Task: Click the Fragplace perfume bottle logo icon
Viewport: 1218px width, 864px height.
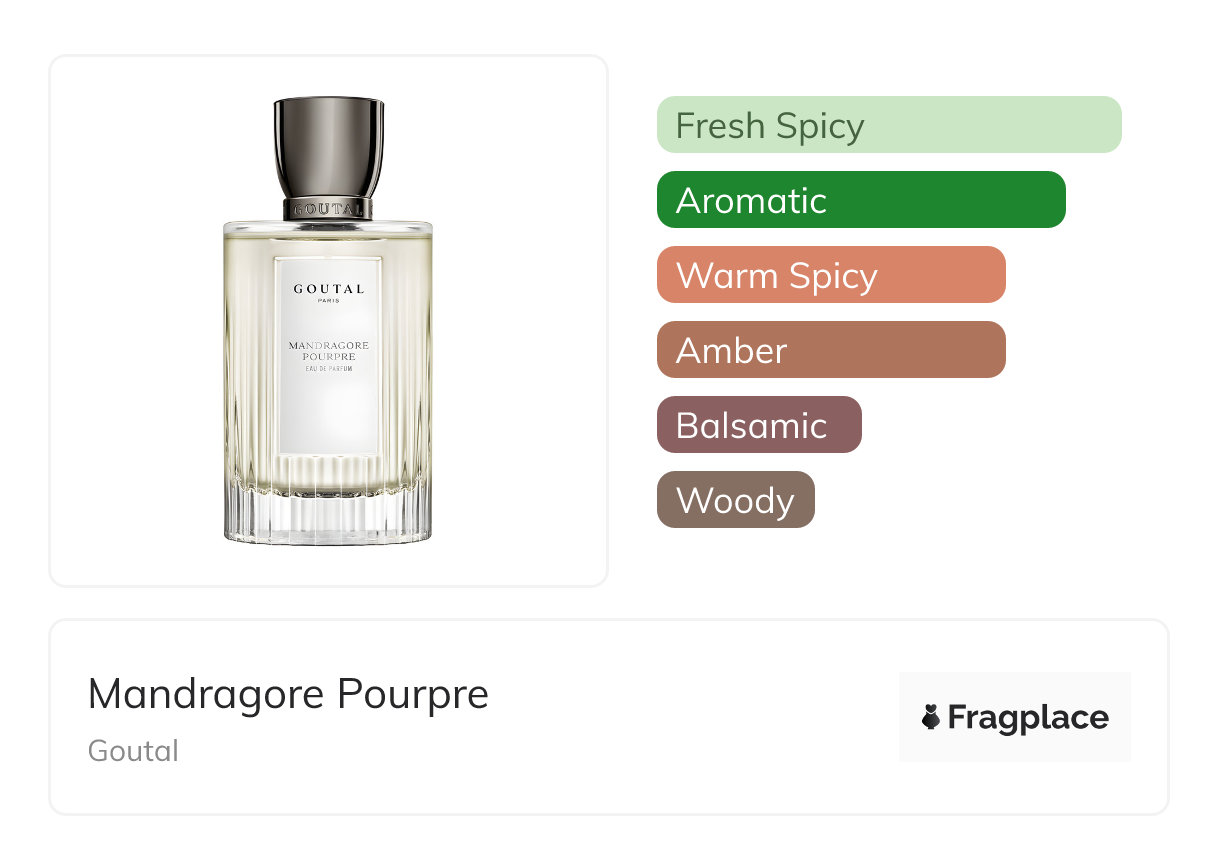Action: [x=931, y=717]
